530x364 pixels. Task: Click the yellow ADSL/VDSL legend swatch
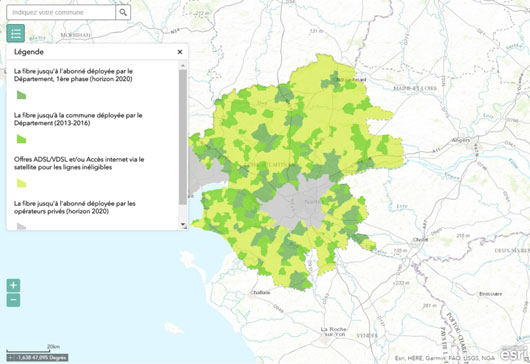21,183
